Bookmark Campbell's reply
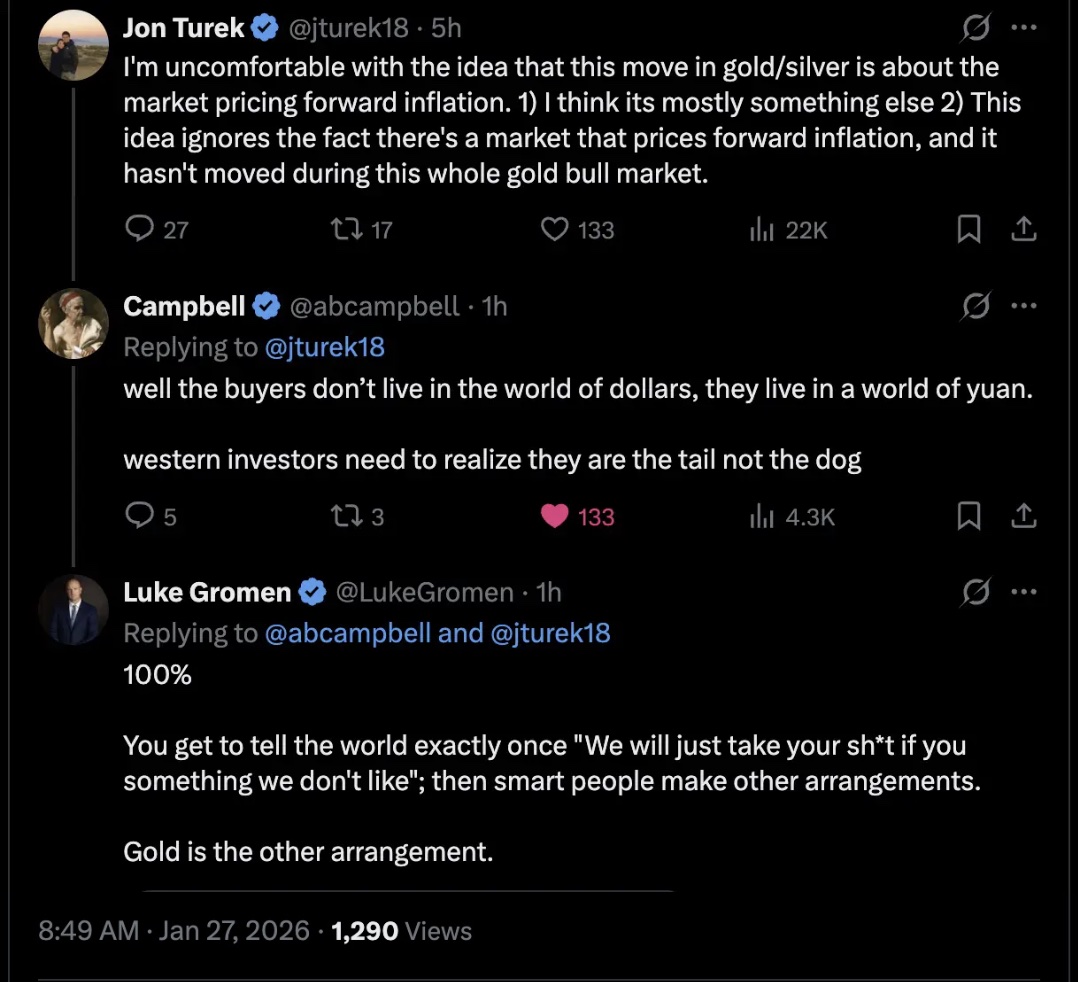This screenshot has height=982, width=1078. click(968, 516)
